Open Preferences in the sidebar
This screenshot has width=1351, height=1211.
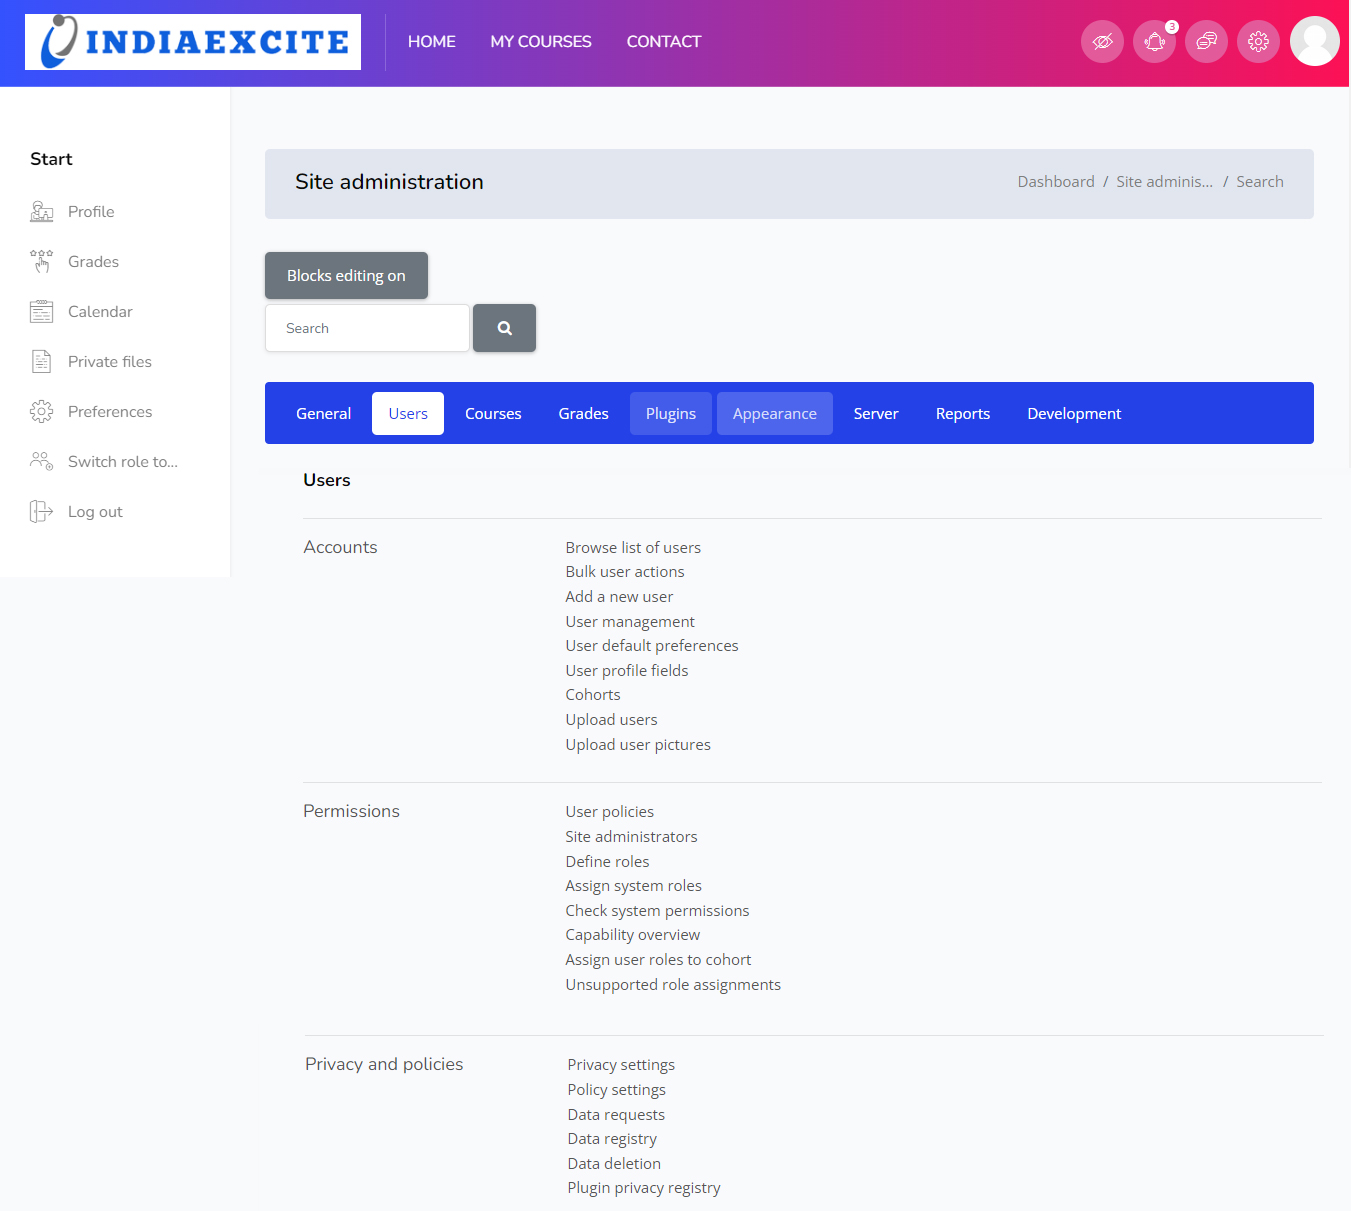point(110,412)
